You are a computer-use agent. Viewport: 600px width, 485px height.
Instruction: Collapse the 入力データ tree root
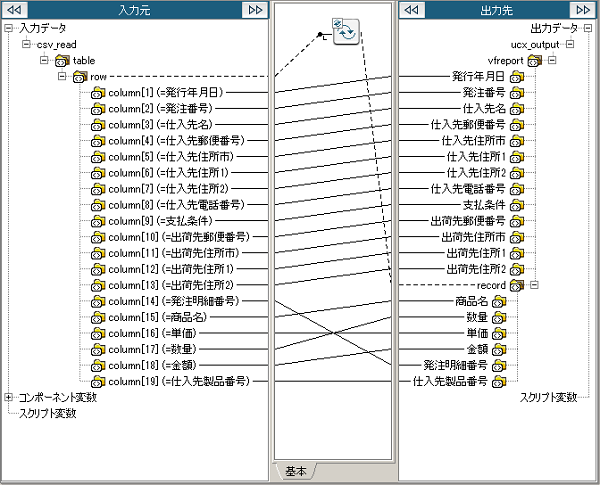[10, 28]
